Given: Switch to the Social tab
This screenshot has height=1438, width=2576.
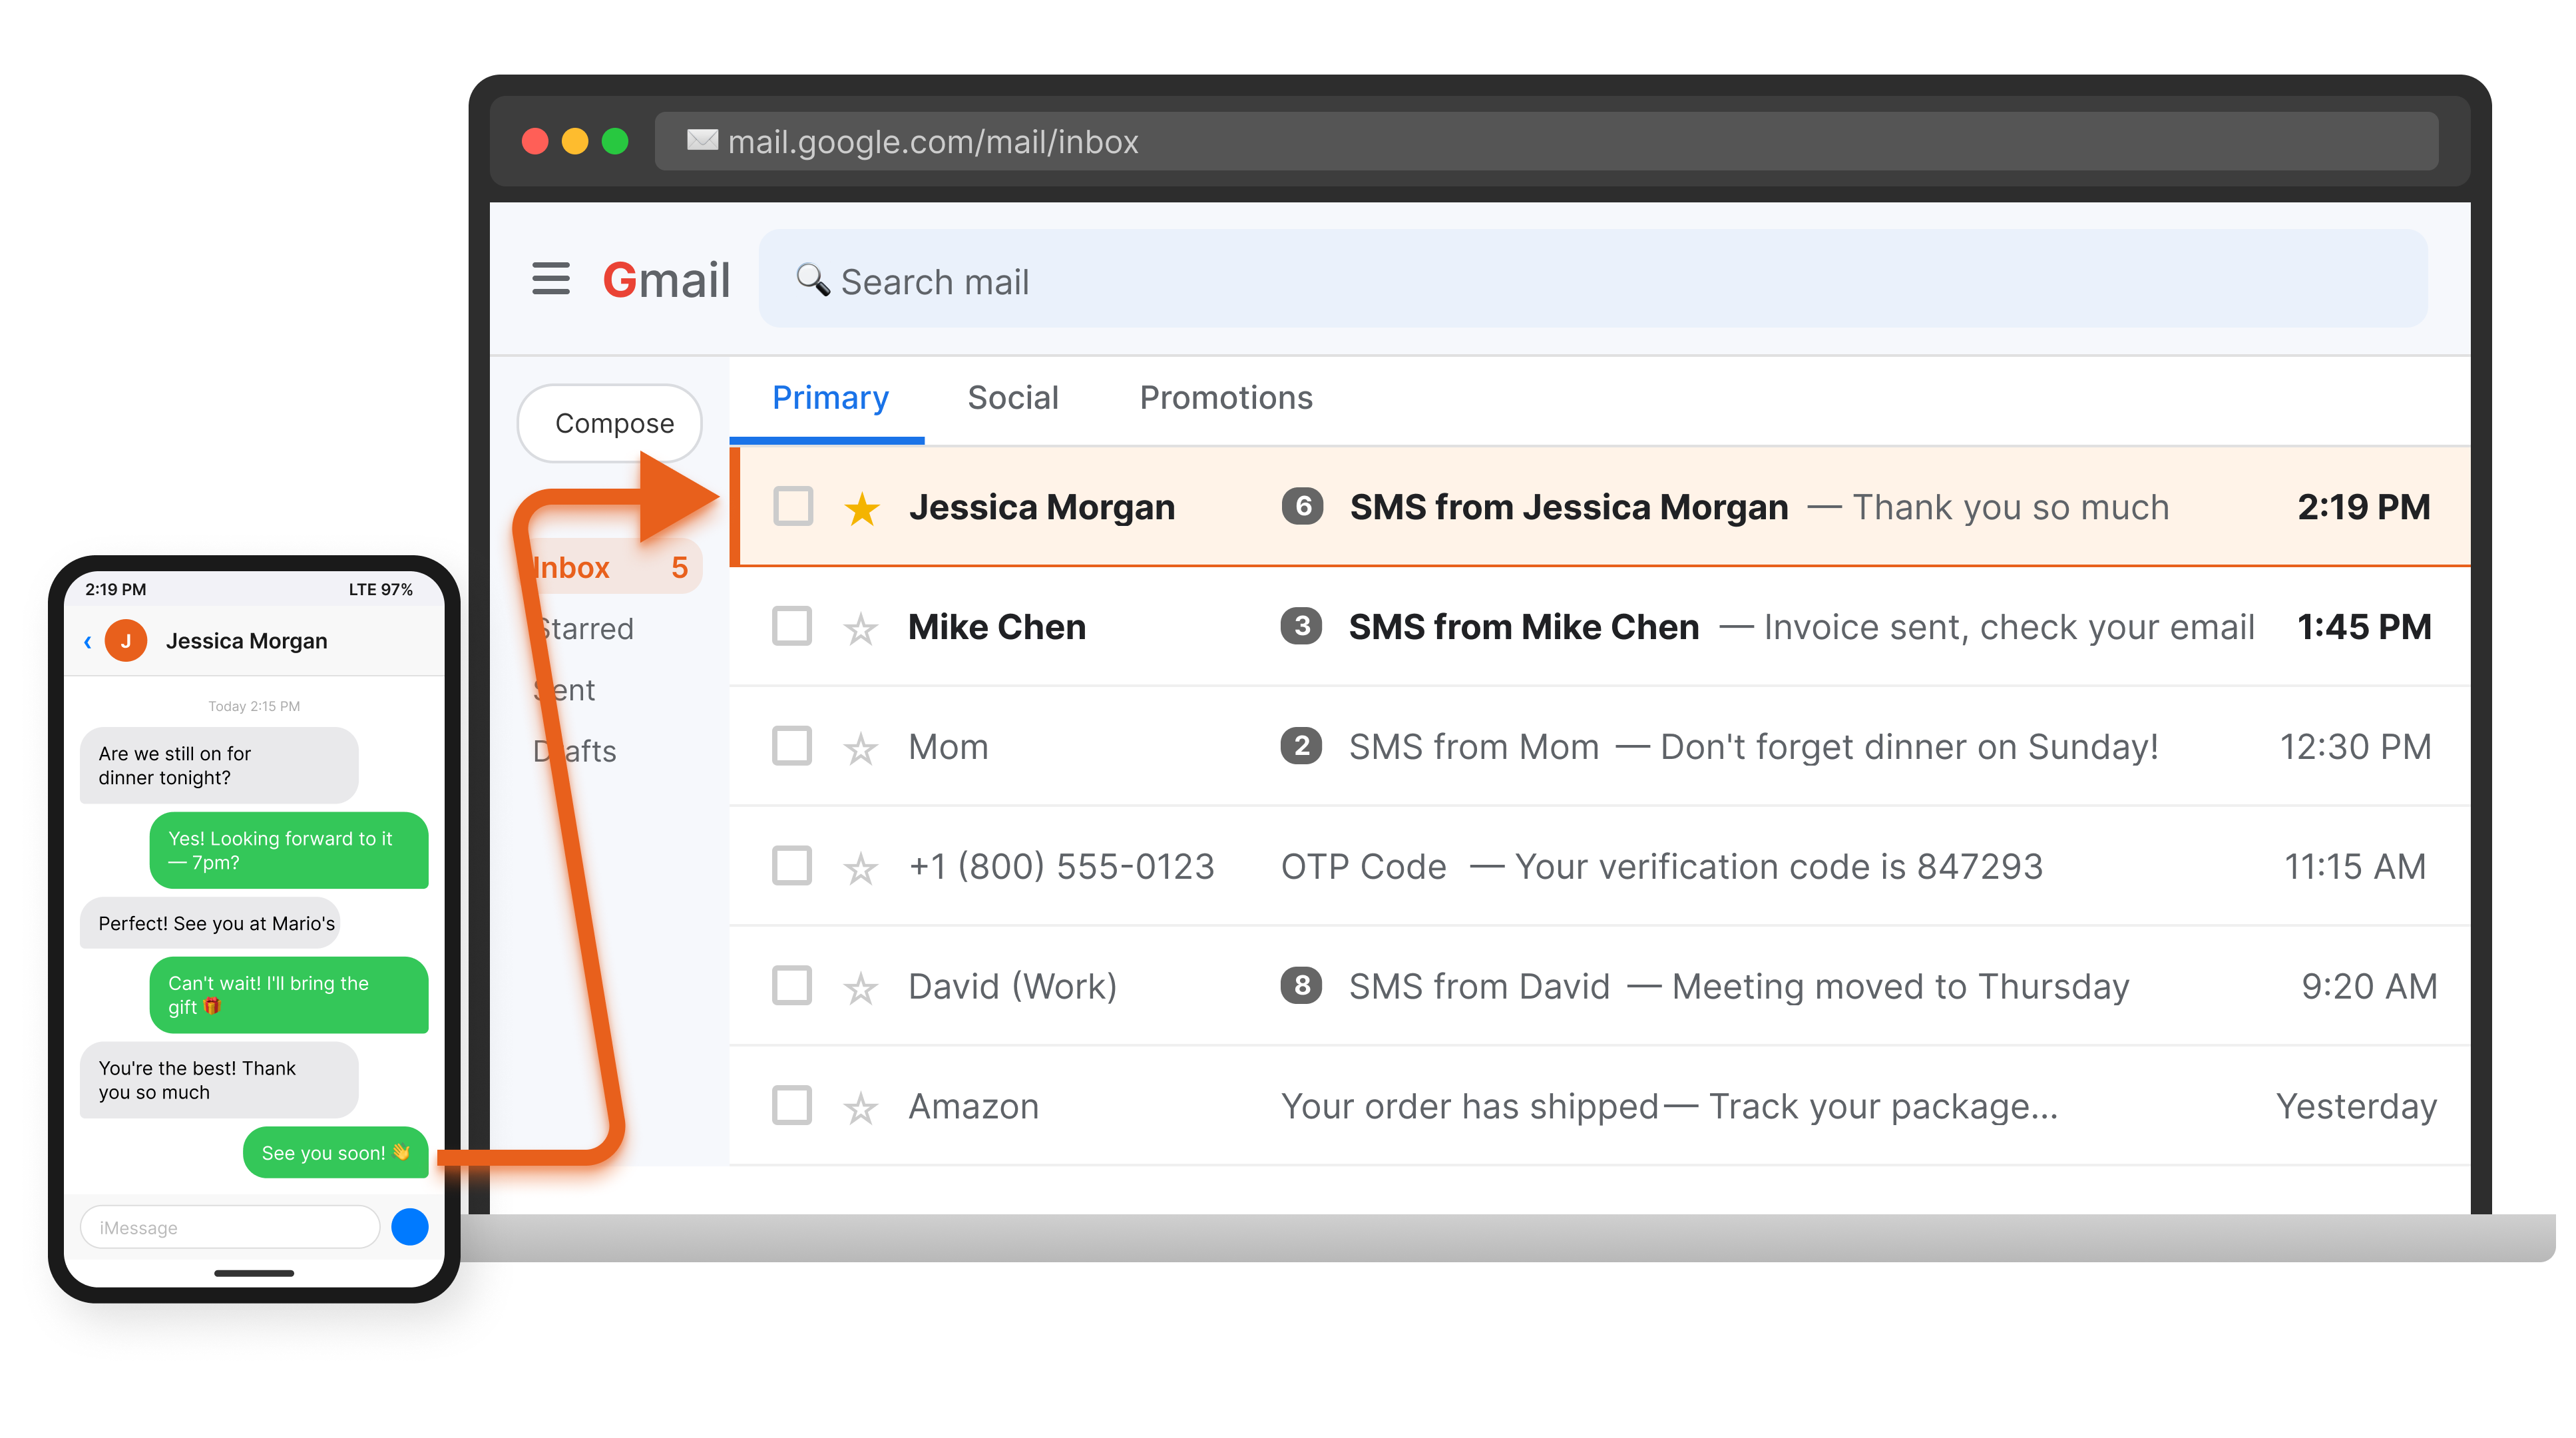Looking at the screenshot, I should pos(1012,398).
